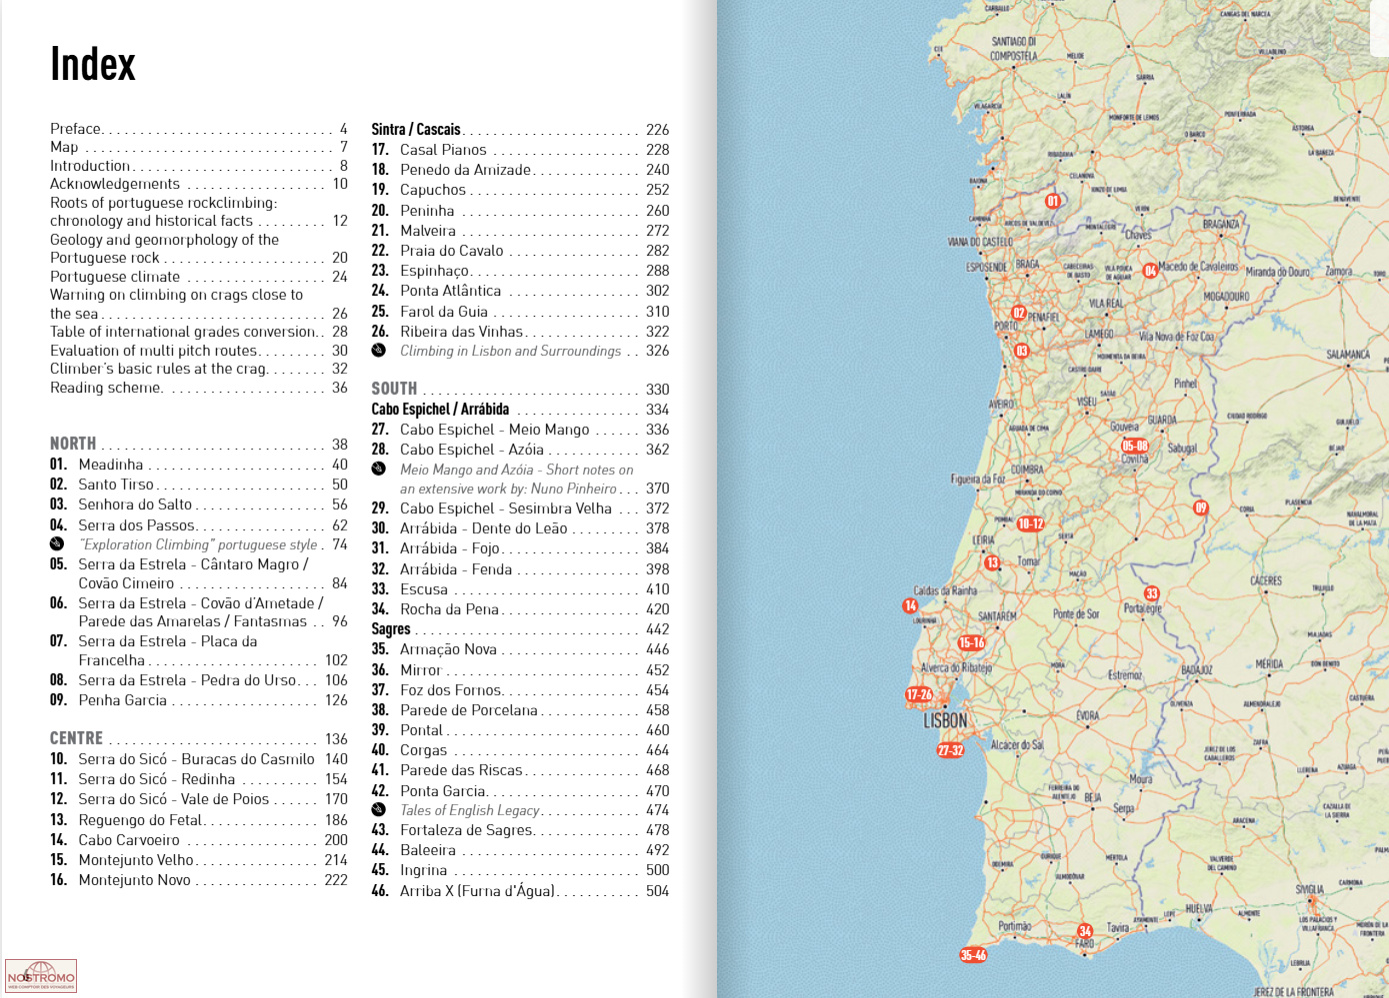1389x998 pixels.
Task: Select the 05-08 marker near Covilhã
Action: pos(1135,446)
